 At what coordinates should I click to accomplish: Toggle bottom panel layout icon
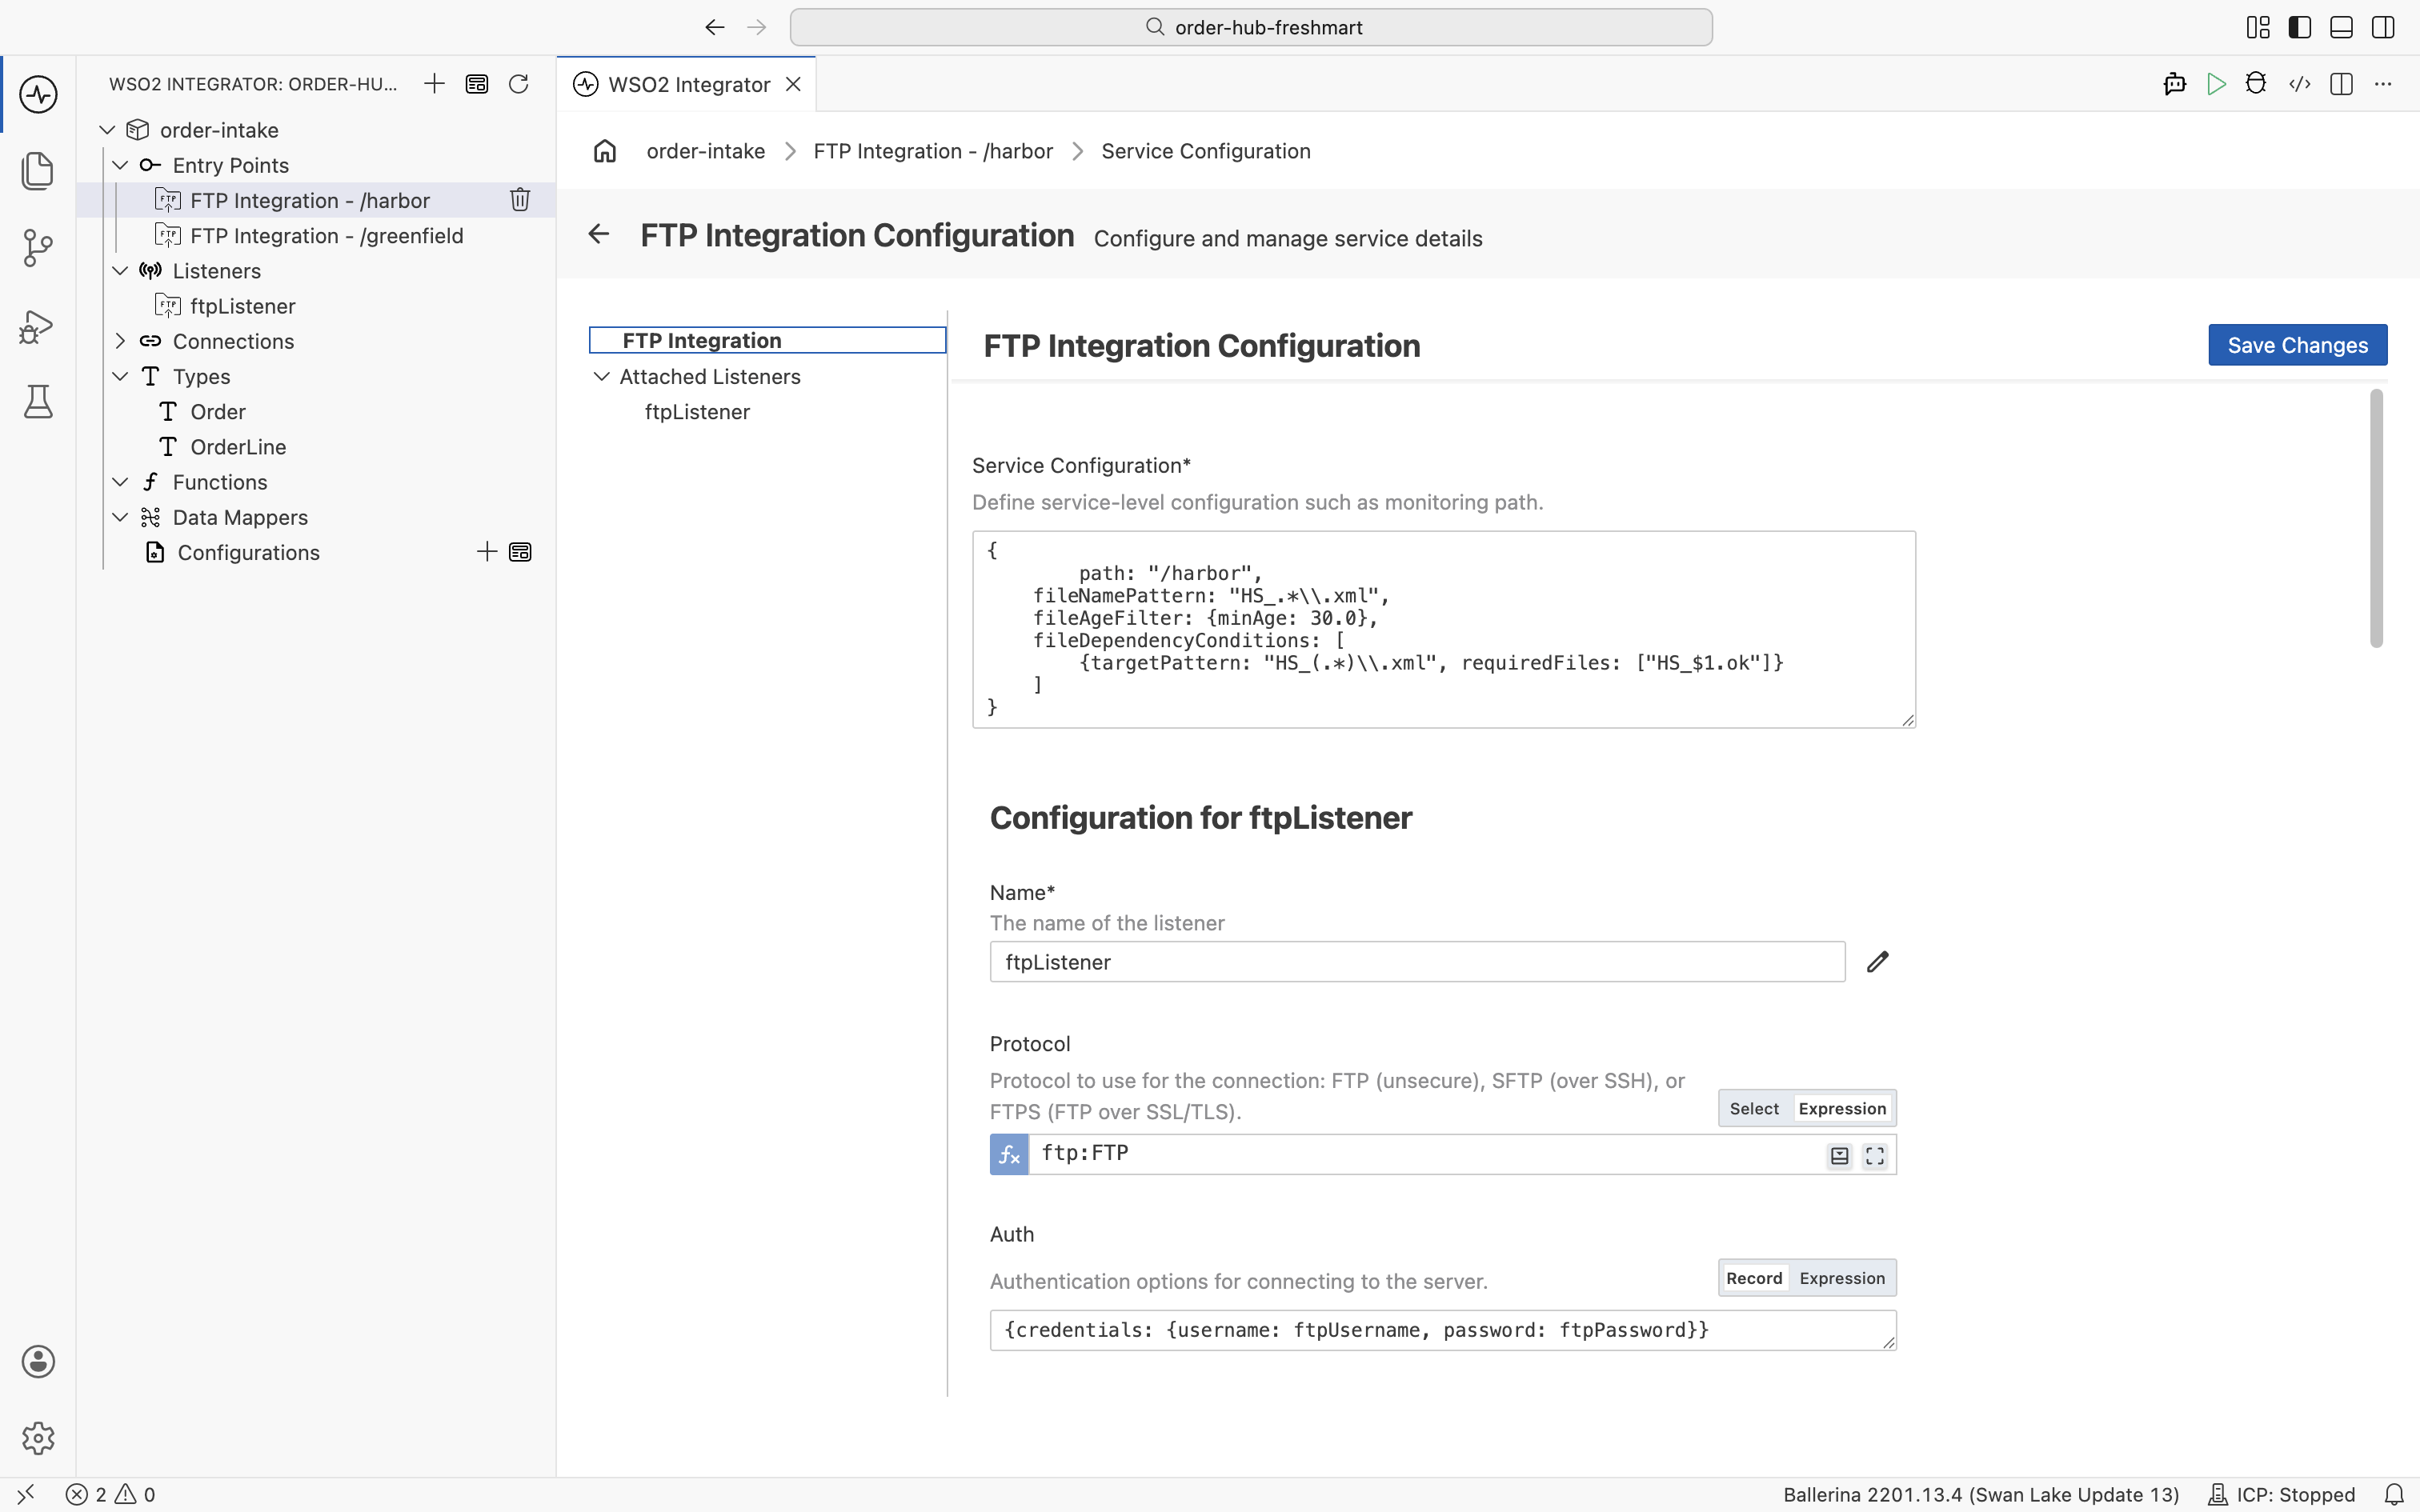coord(2341,27)
